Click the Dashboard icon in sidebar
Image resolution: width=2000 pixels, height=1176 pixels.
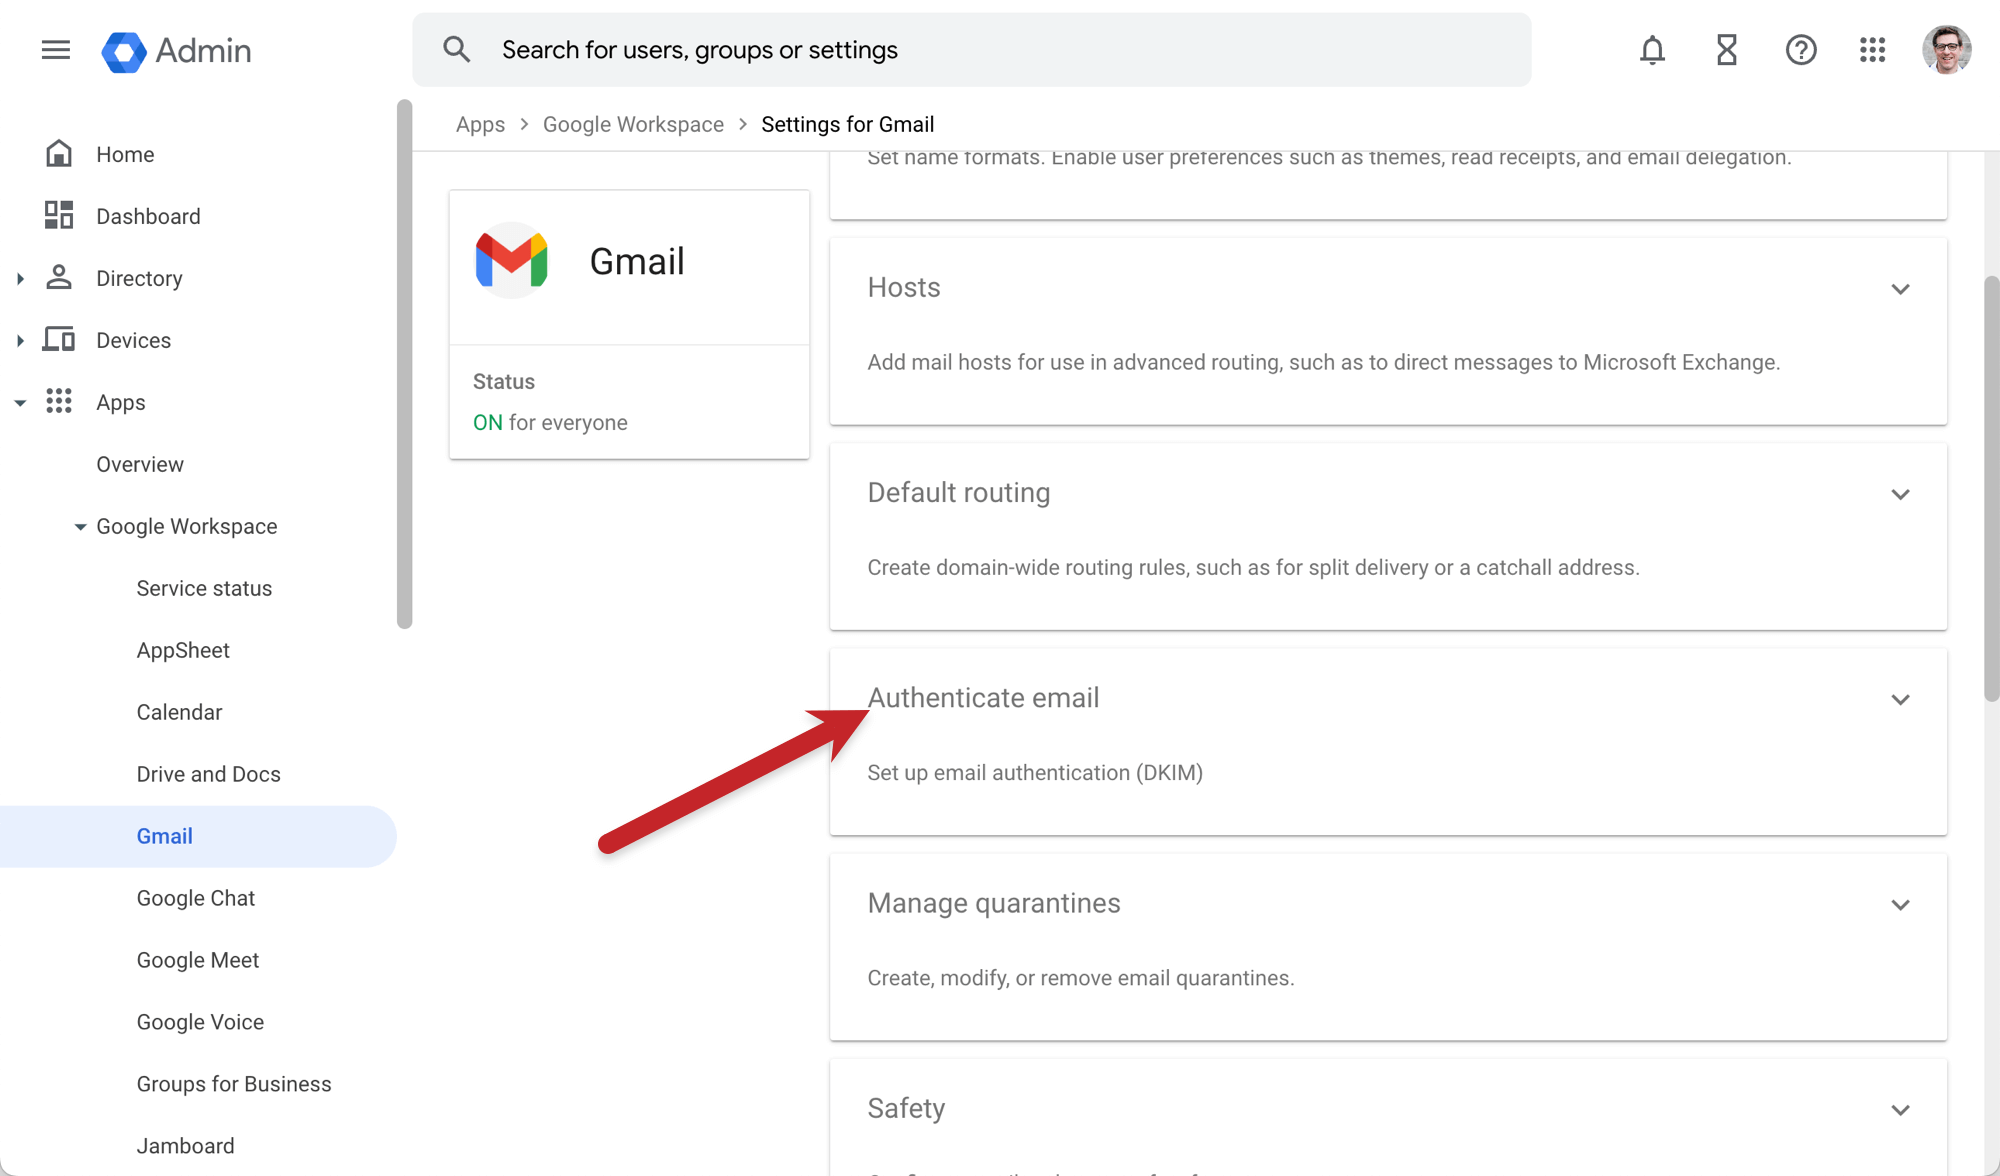click(x=59, y=216)
